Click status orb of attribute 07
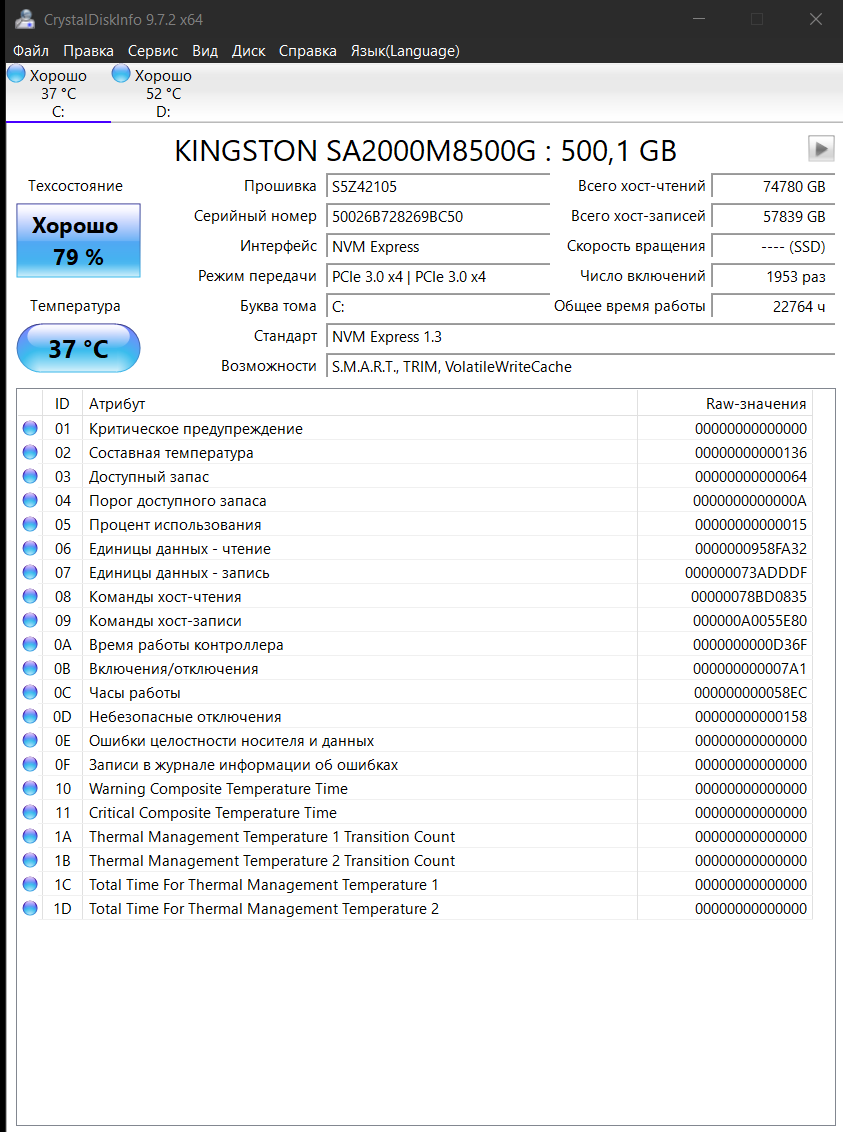The image size is (843, 1132). pyautogui.click(x=30, y=572)
